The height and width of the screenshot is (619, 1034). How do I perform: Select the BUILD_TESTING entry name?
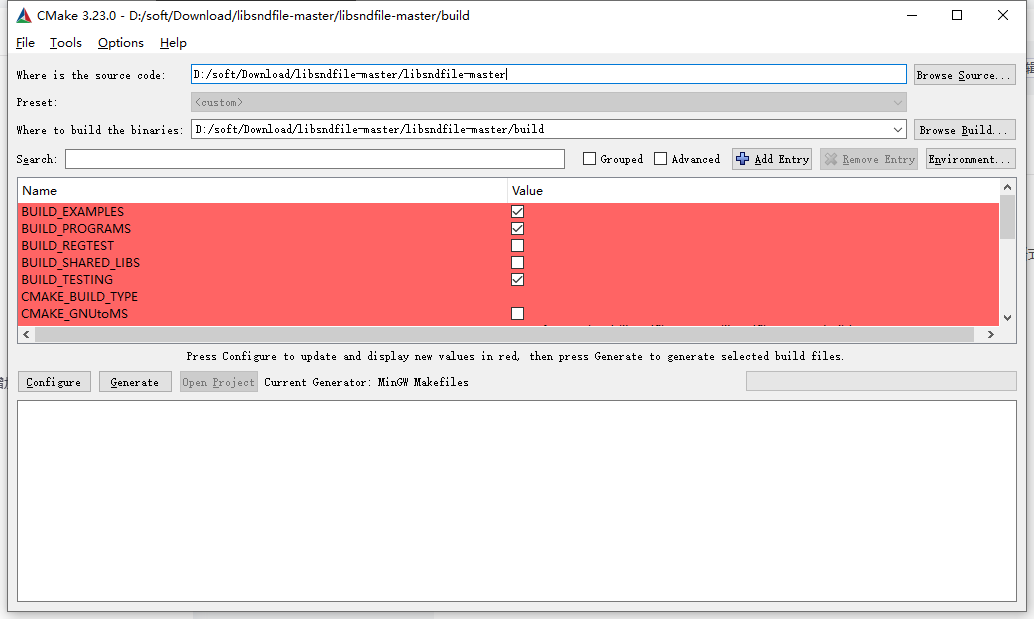coord(67,280)
